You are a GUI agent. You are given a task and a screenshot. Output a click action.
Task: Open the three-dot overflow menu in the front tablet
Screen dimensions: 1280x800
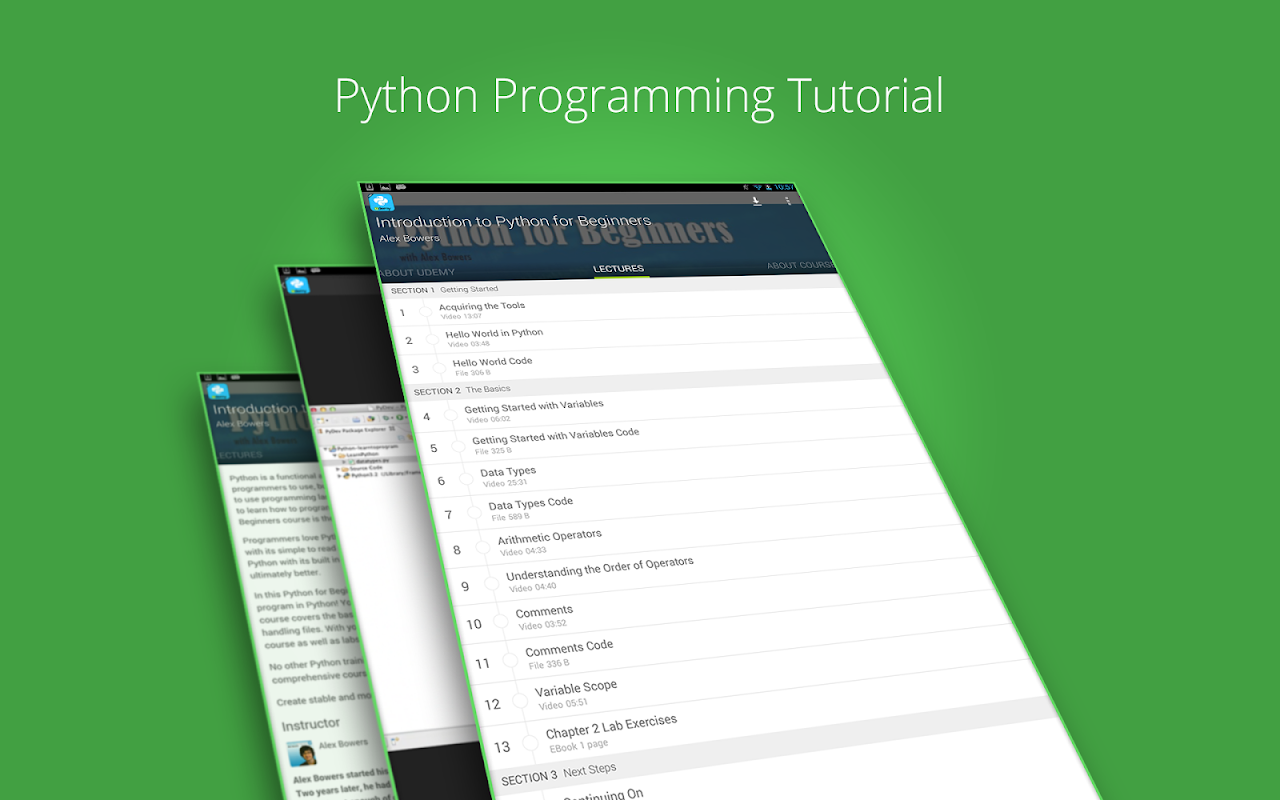click(x=788, y=201)
